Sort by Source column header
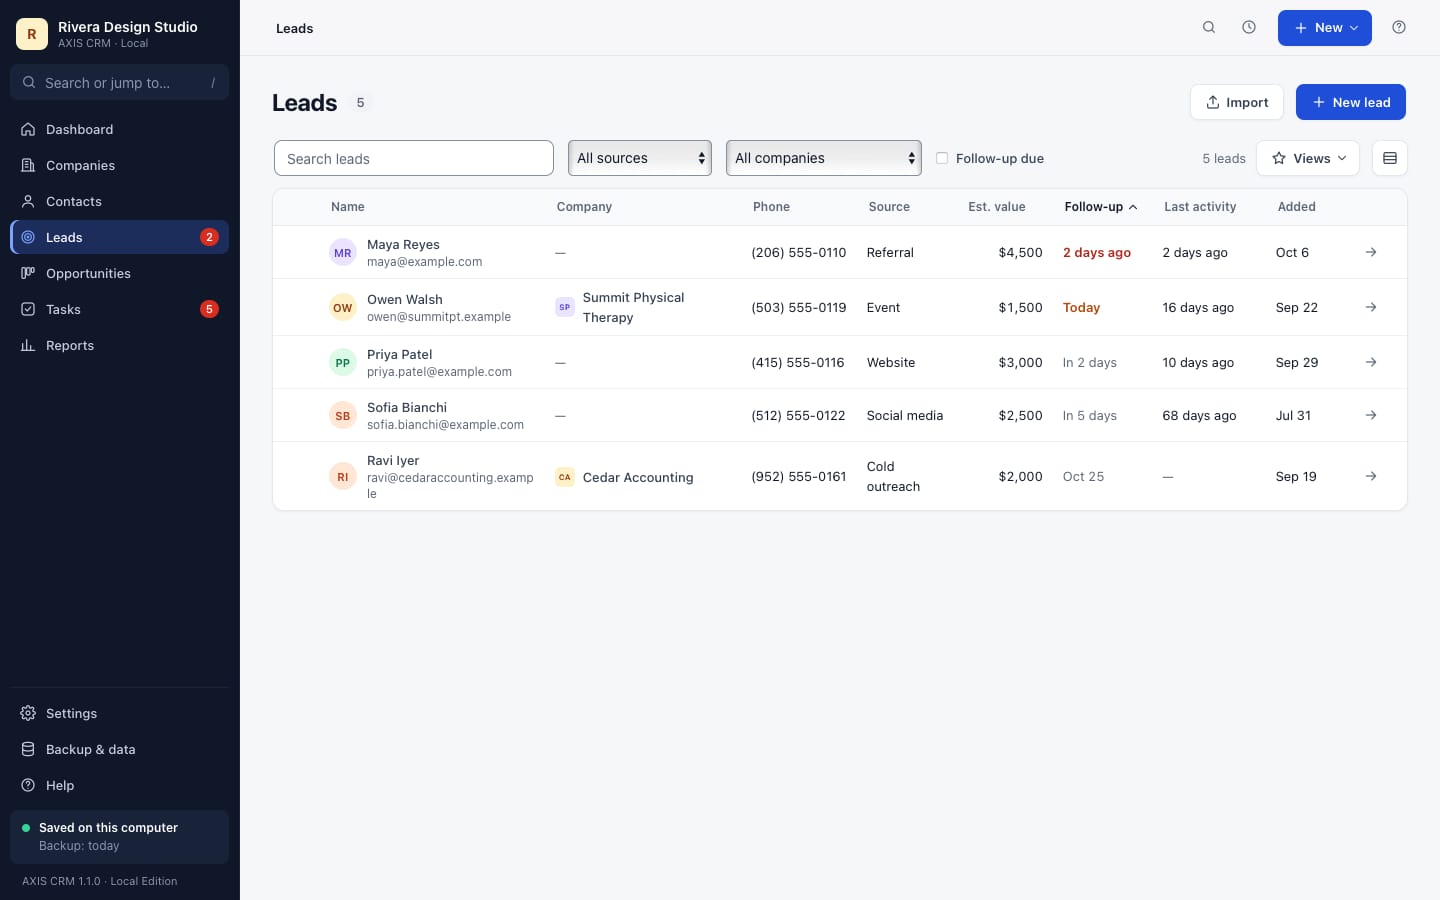1440x900 pixels. pos(889,207)
